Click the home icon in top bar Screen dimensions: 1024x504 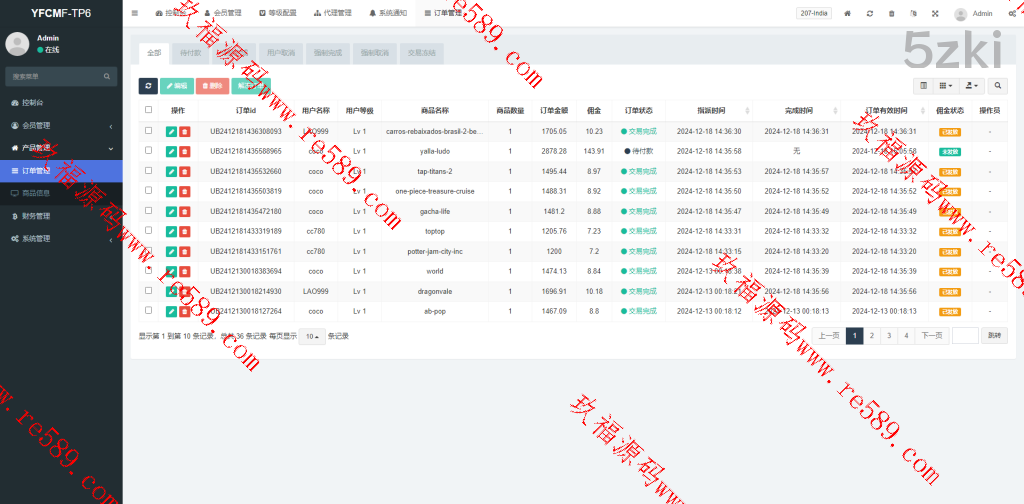(x=848, y=13)
